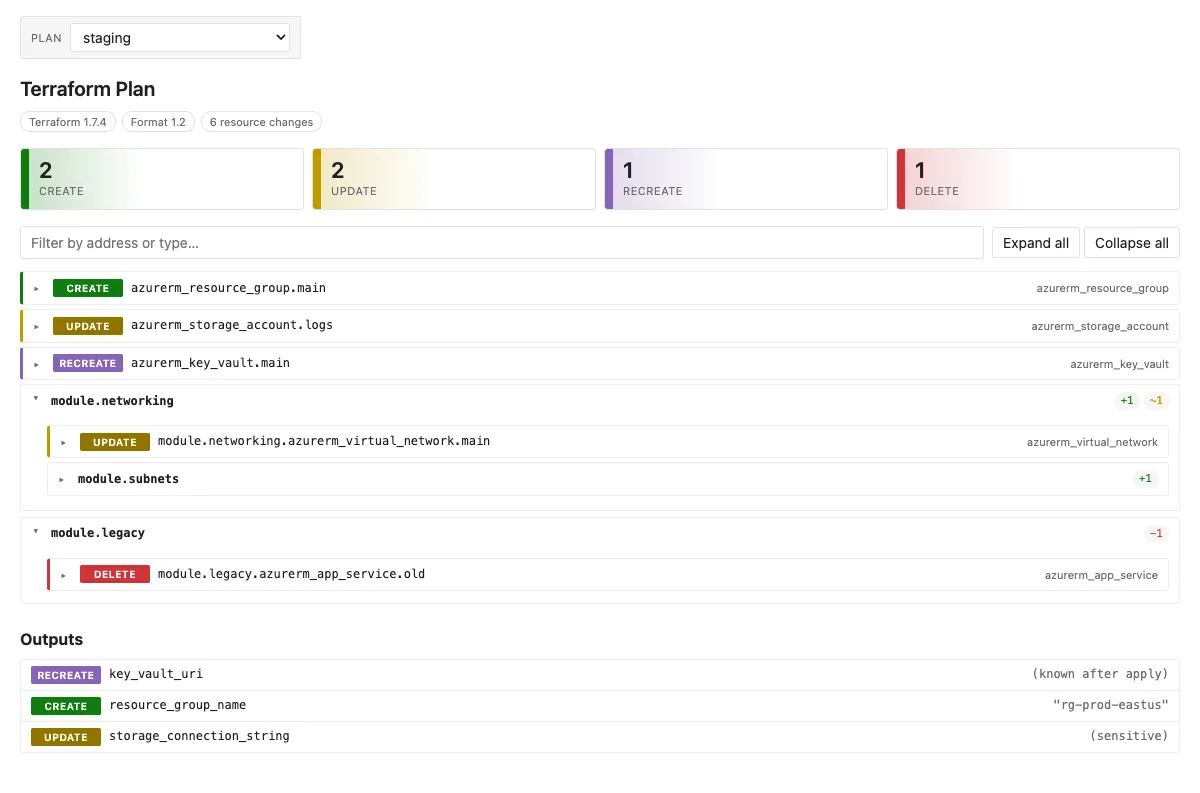Viewport: 1200px width, 793px height.
Task: Click the Format 1.2 pill
Action: tap(158, 122)
